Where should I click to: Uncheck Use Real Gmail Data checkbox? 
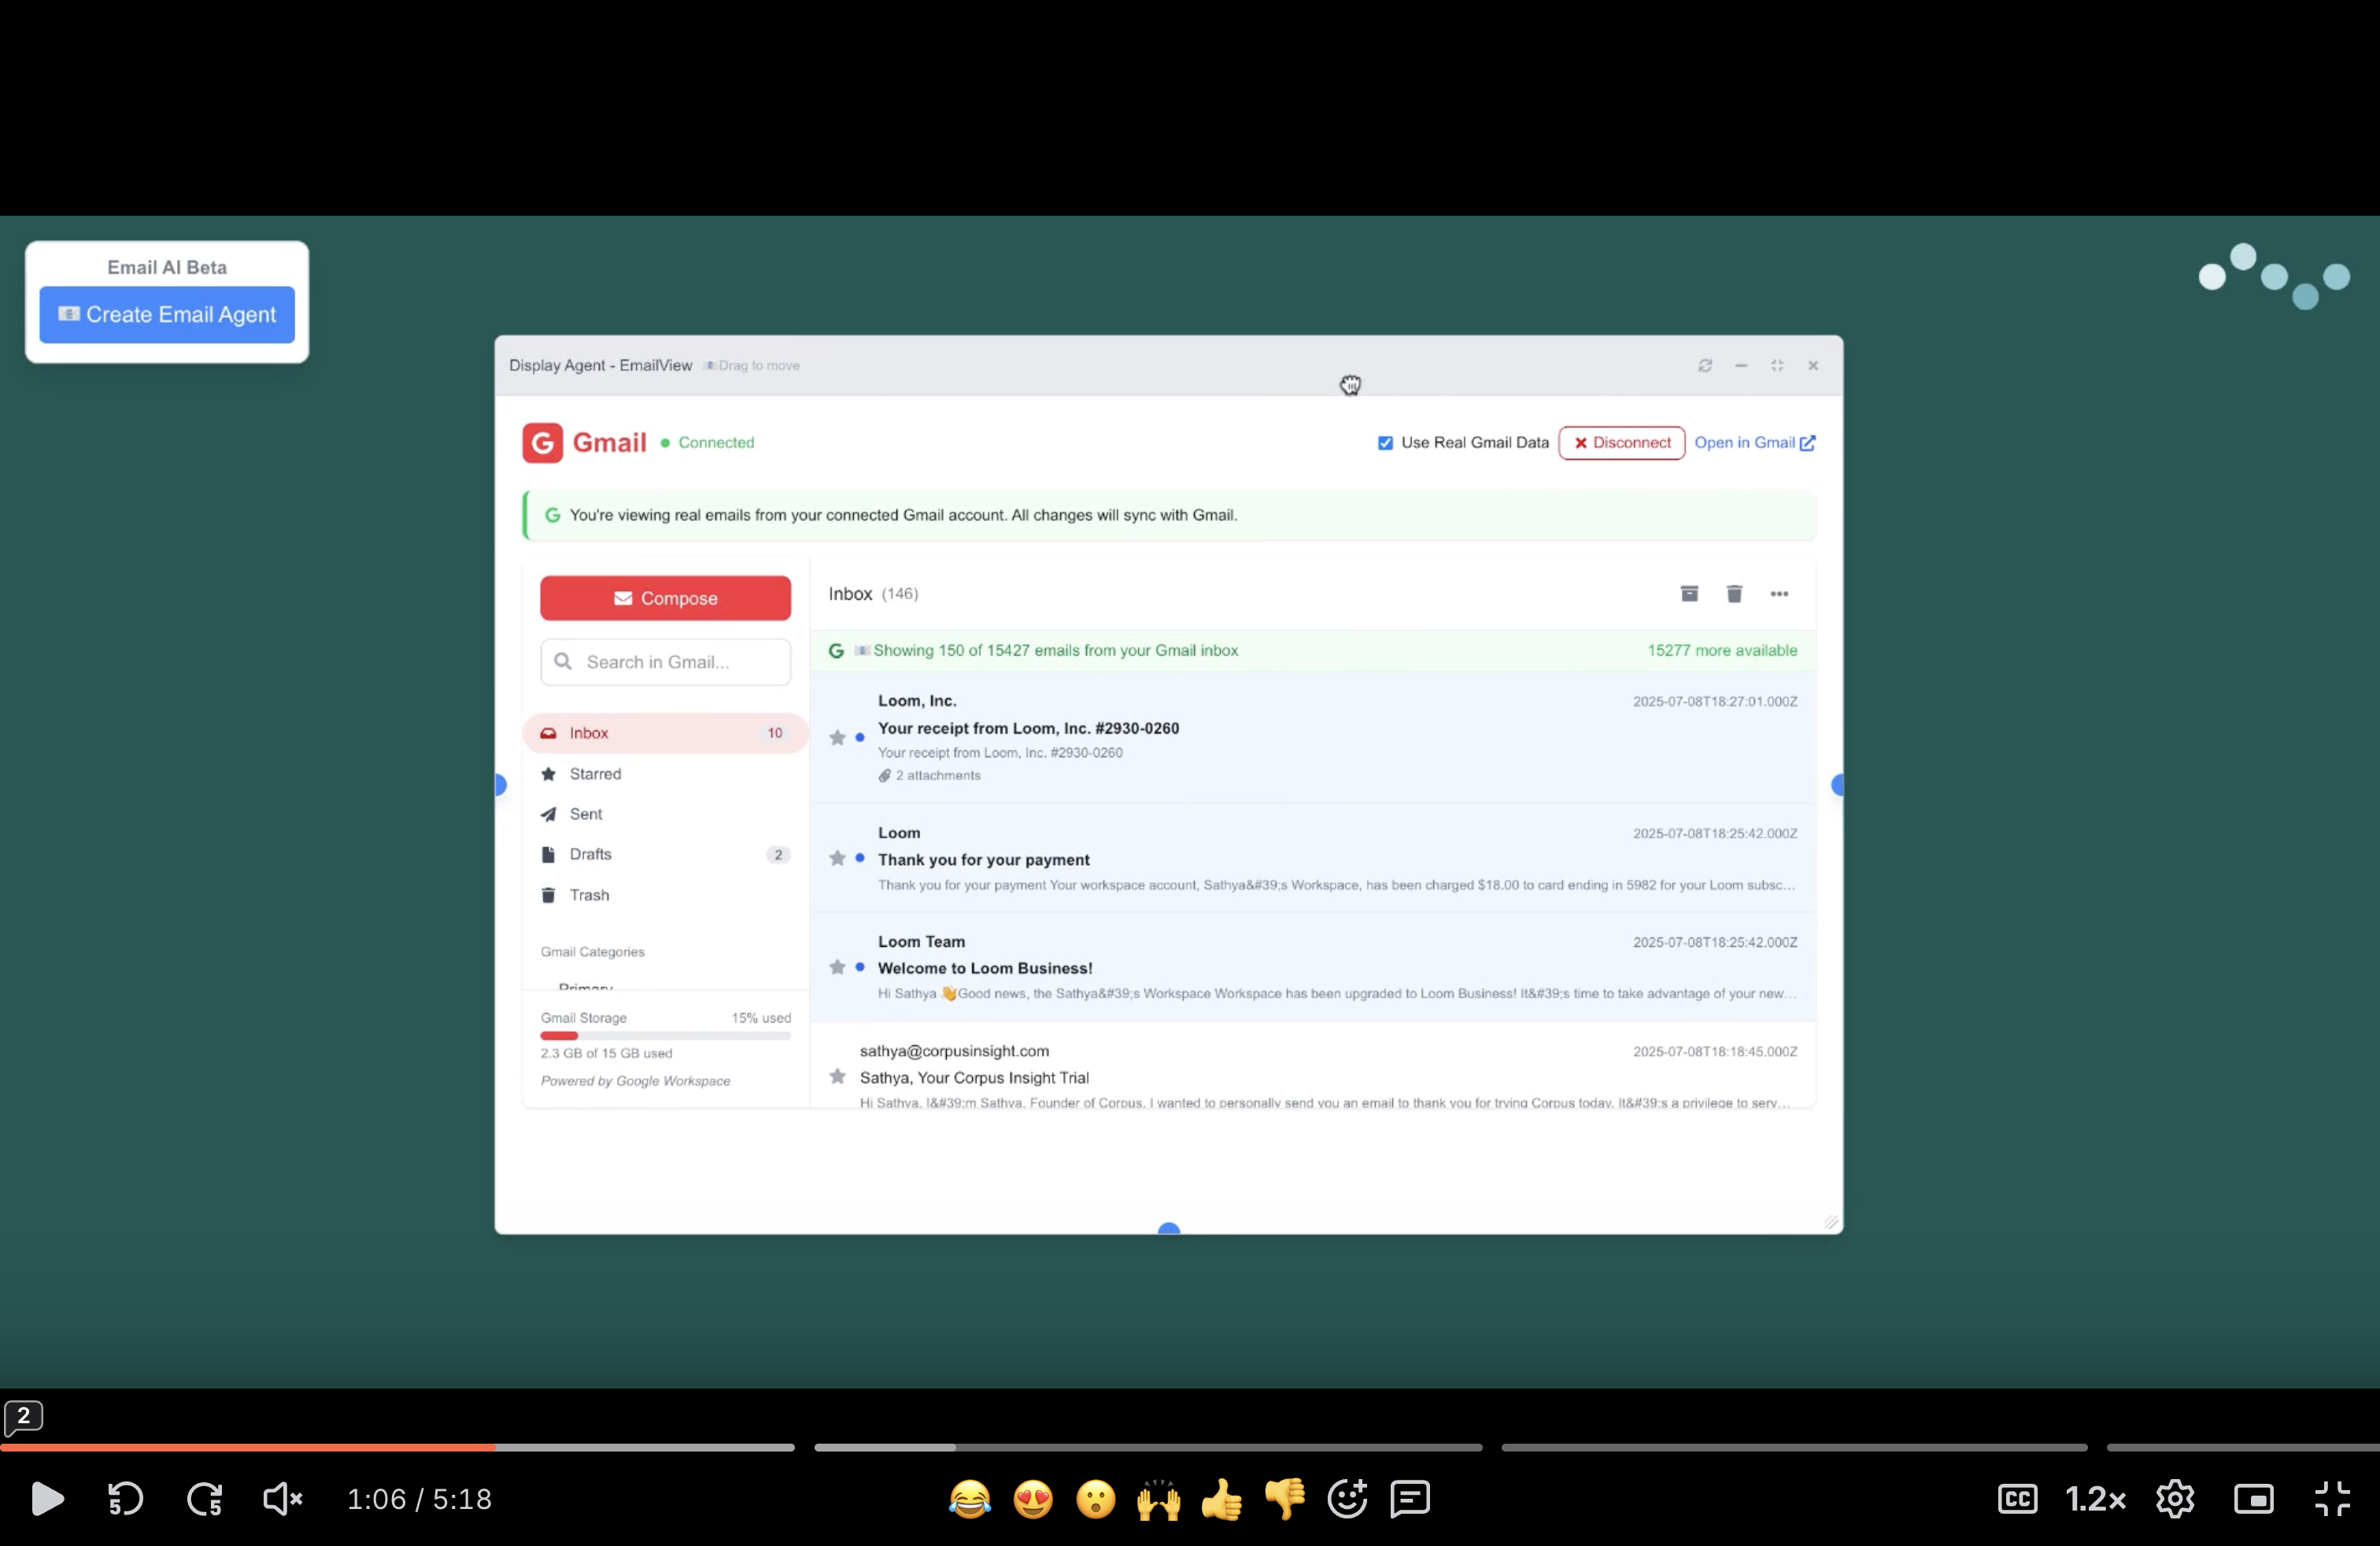tap(1385, 443)
